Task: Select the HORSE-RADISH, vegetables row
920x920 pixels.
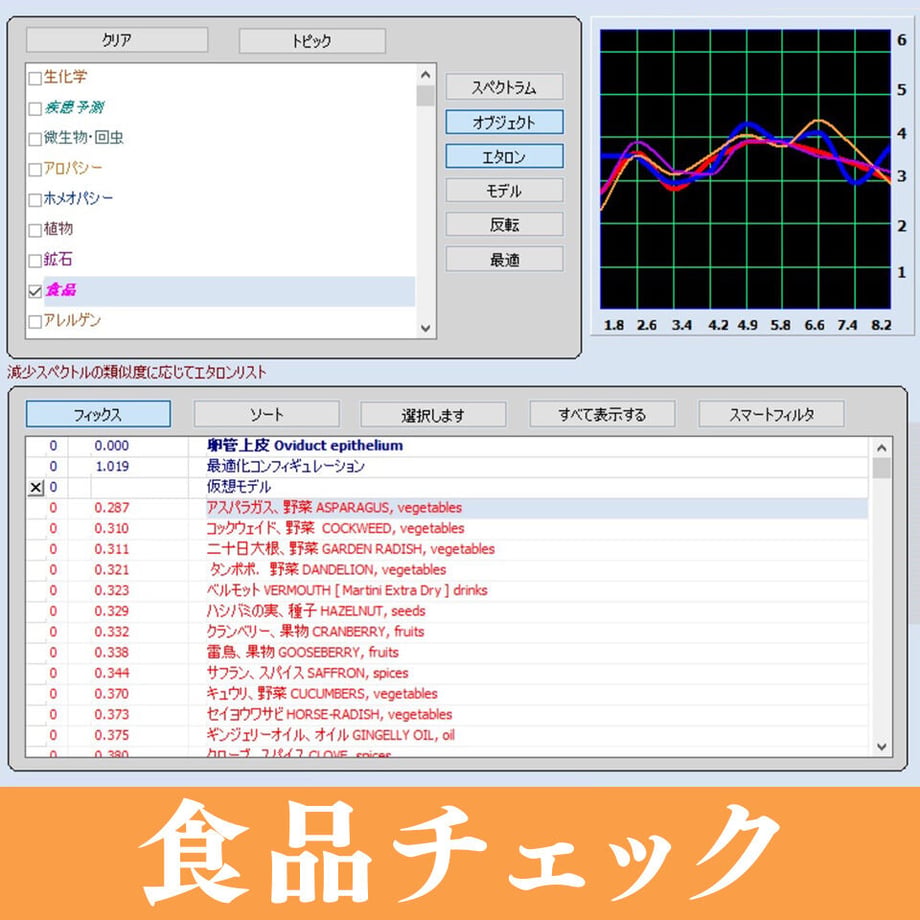Action: pos(447,714)
